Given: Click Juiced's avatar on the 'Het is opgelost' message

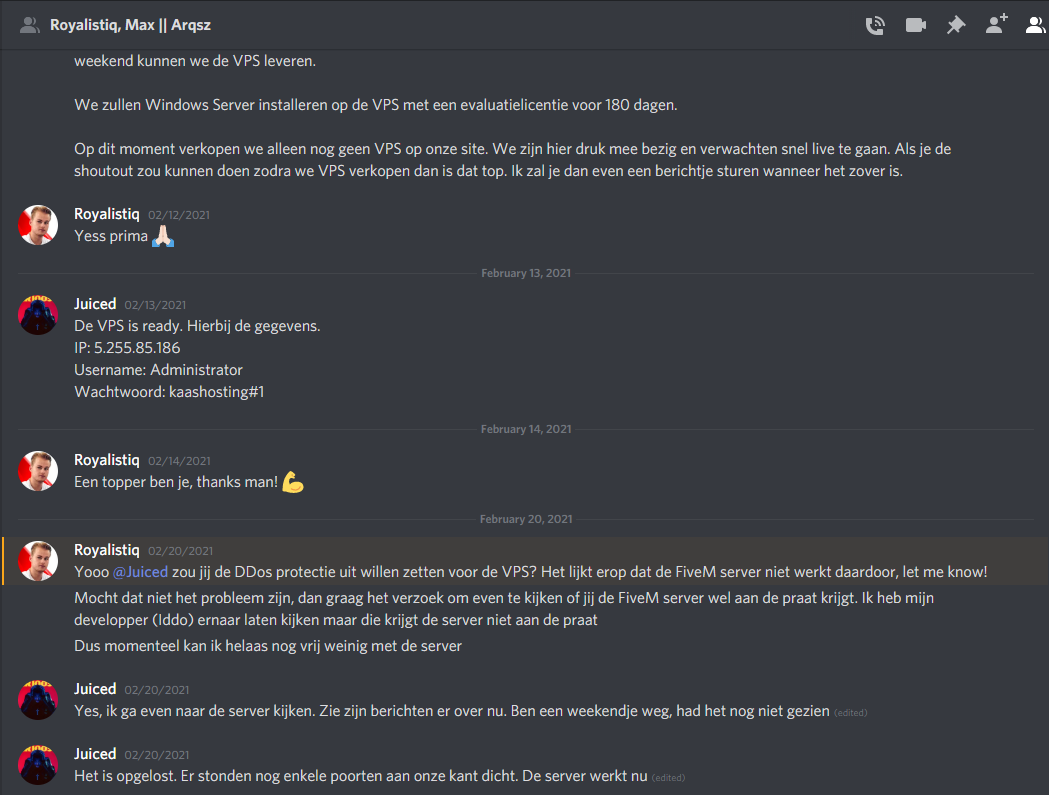Looking at the screenshot, I should coord(38,764).
